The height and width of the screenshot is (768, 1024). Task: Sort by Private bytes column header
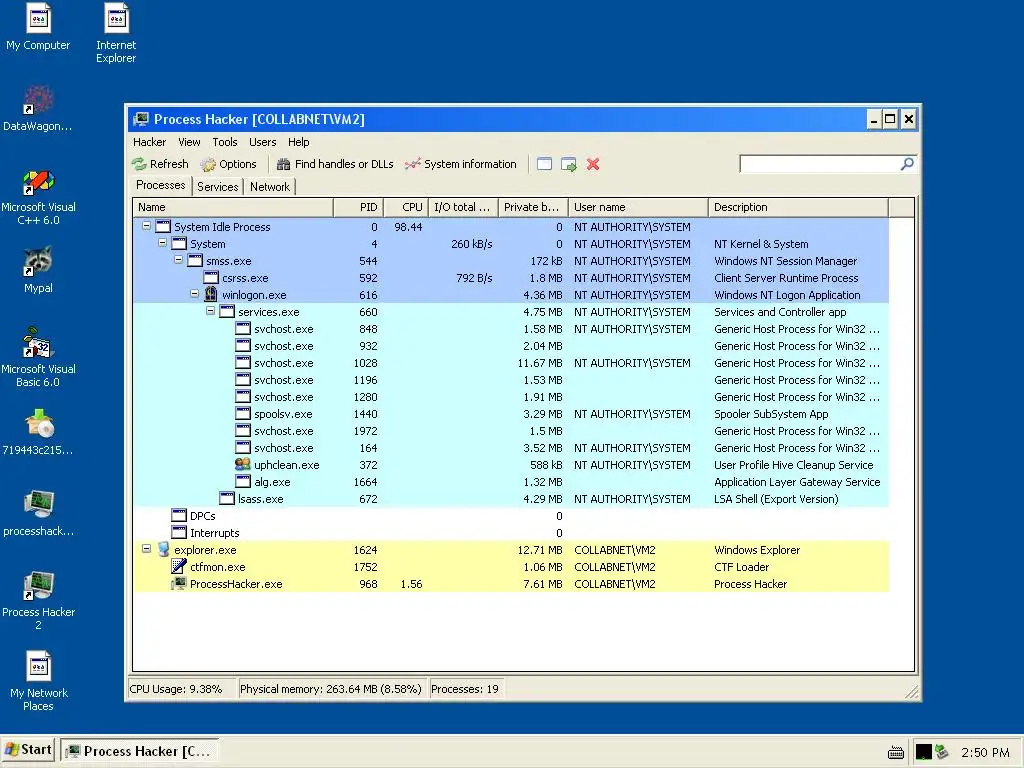point(533,207)
